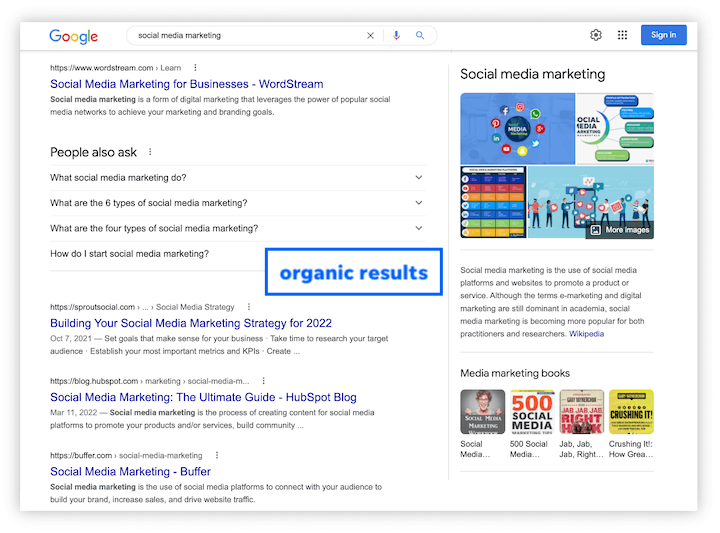Click the 500 Social Media... book title text

pos(529,449)
